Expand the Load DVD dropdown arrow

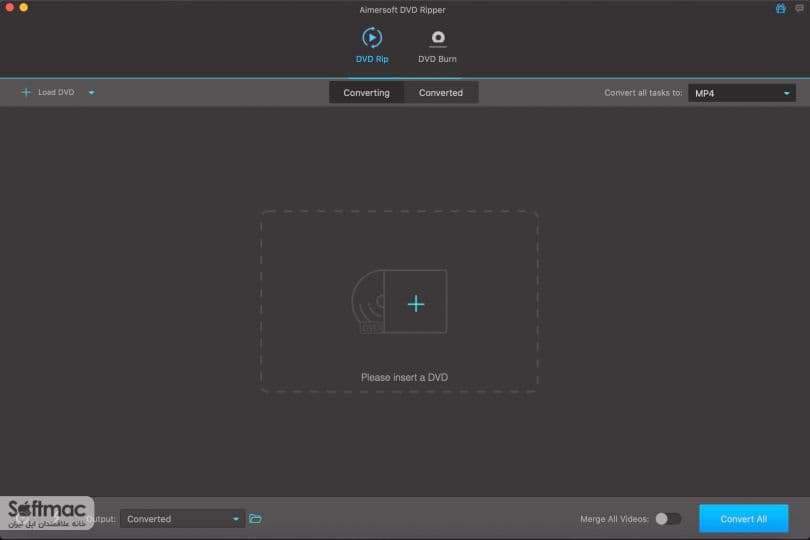tap(91, 93)
